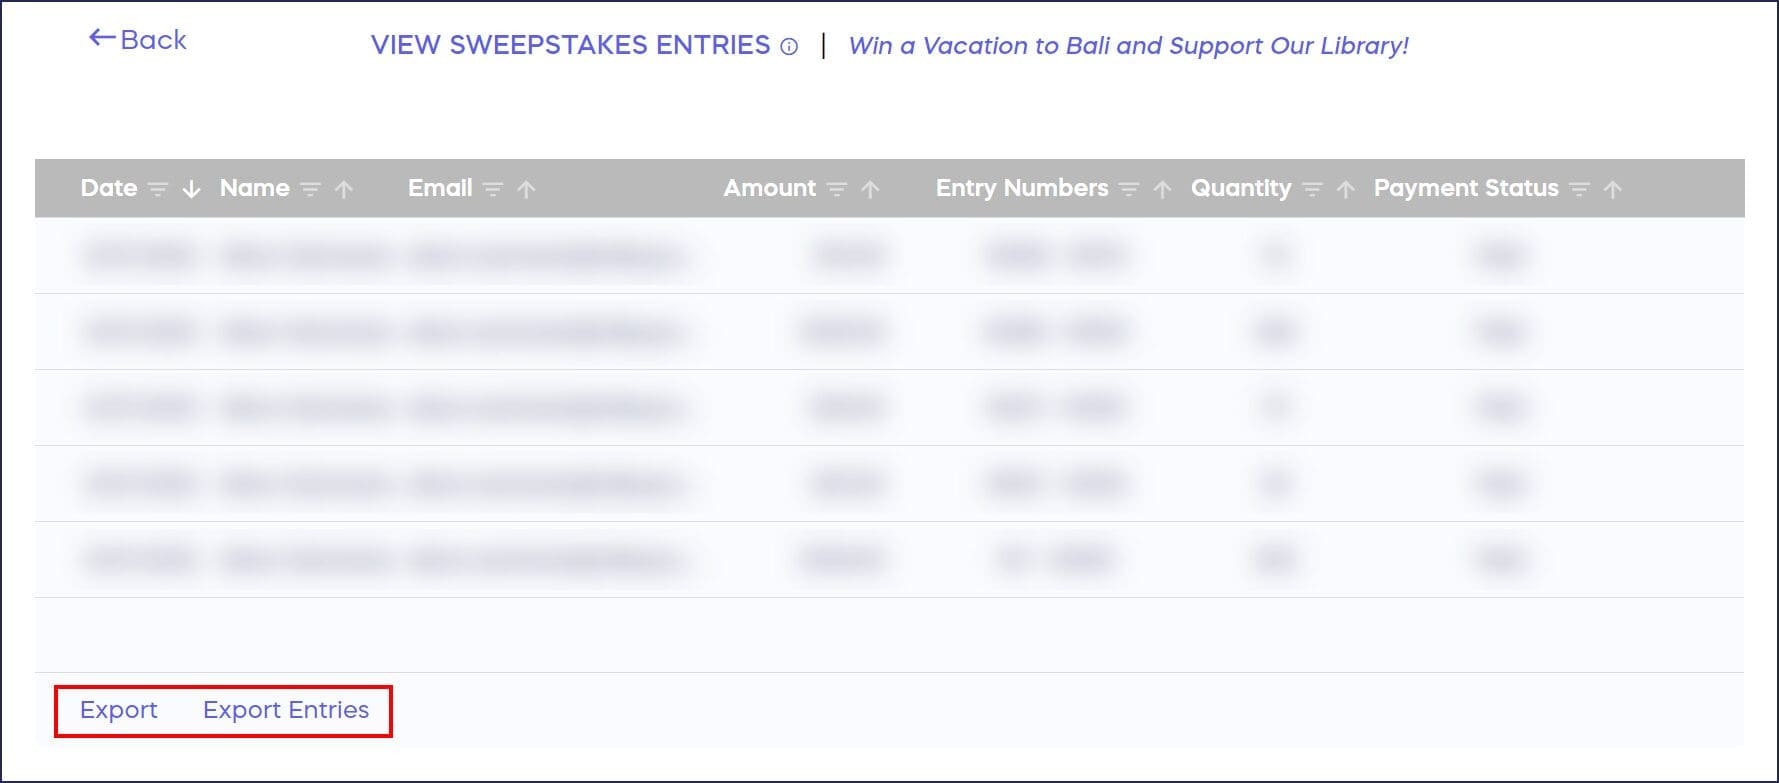This screenshot has height=783, width=1779.
Task: Open the Amount column filter
Action: click(837, 189)
